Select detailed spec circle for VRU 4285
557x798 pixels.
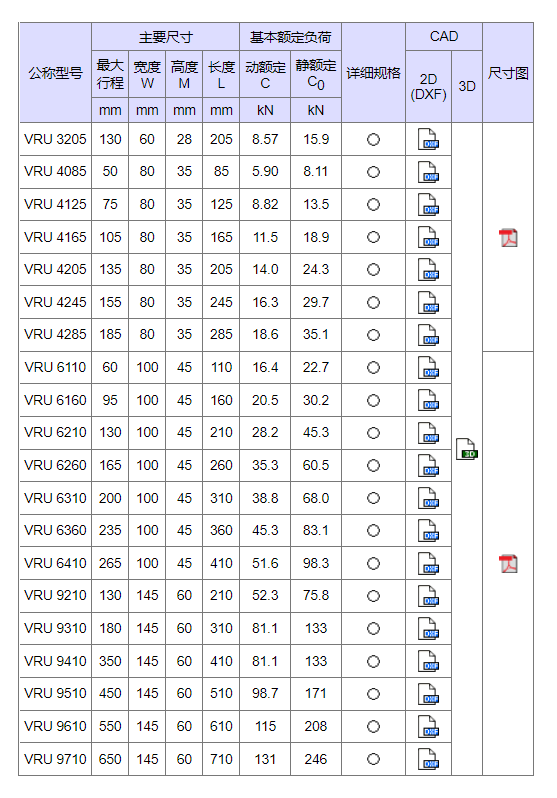(373, 335)
